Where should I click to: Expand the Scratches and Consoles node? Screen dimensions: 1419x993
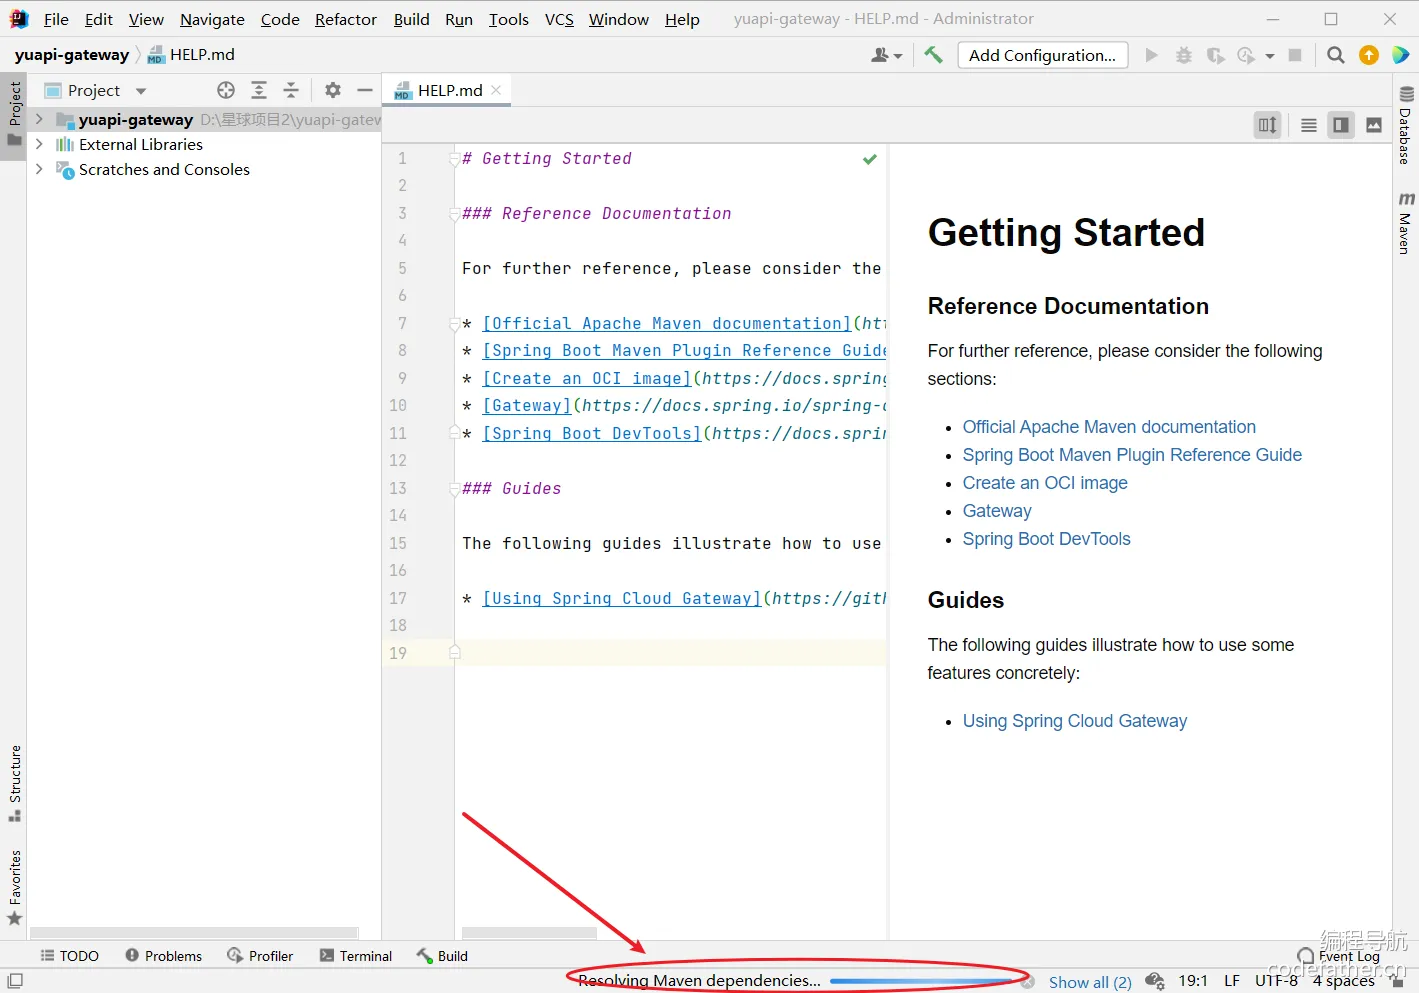[x=39, y=169]
